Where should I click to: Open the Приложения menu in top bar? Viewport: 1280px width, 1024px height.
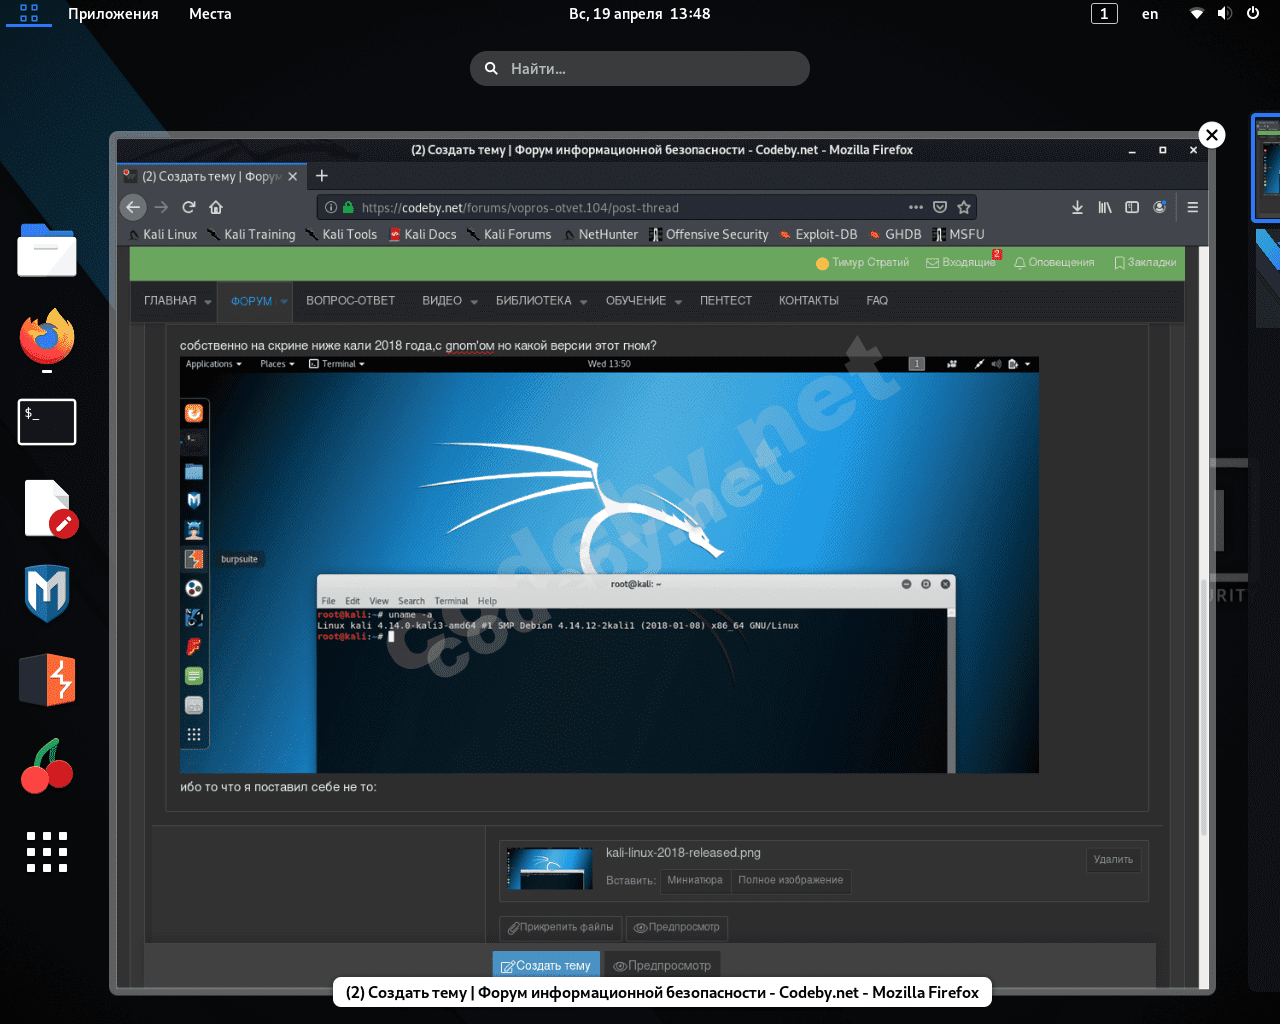(x=113, y=14)
